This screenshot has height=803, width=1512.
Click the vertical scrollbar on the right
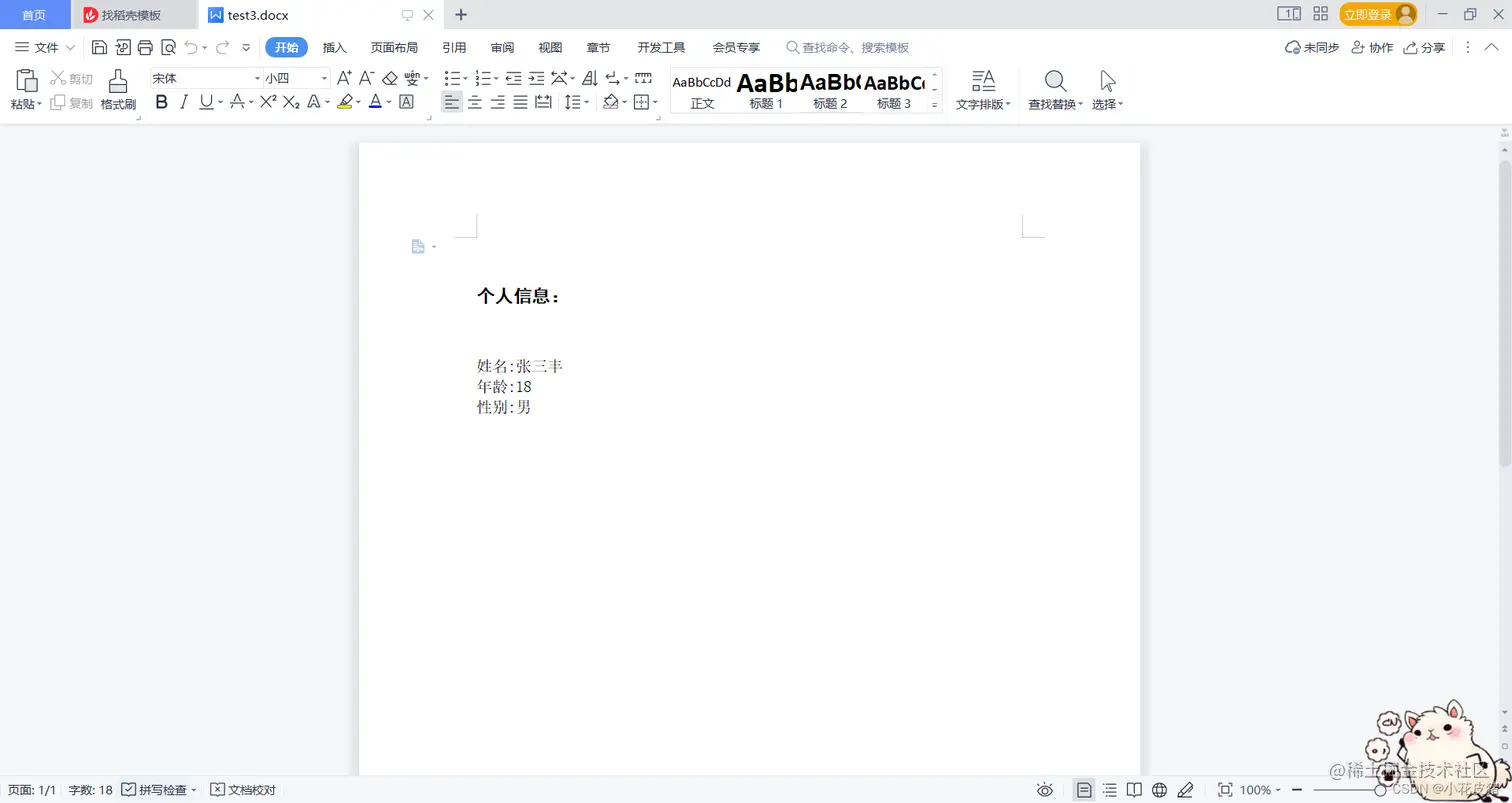point(1504,312)
